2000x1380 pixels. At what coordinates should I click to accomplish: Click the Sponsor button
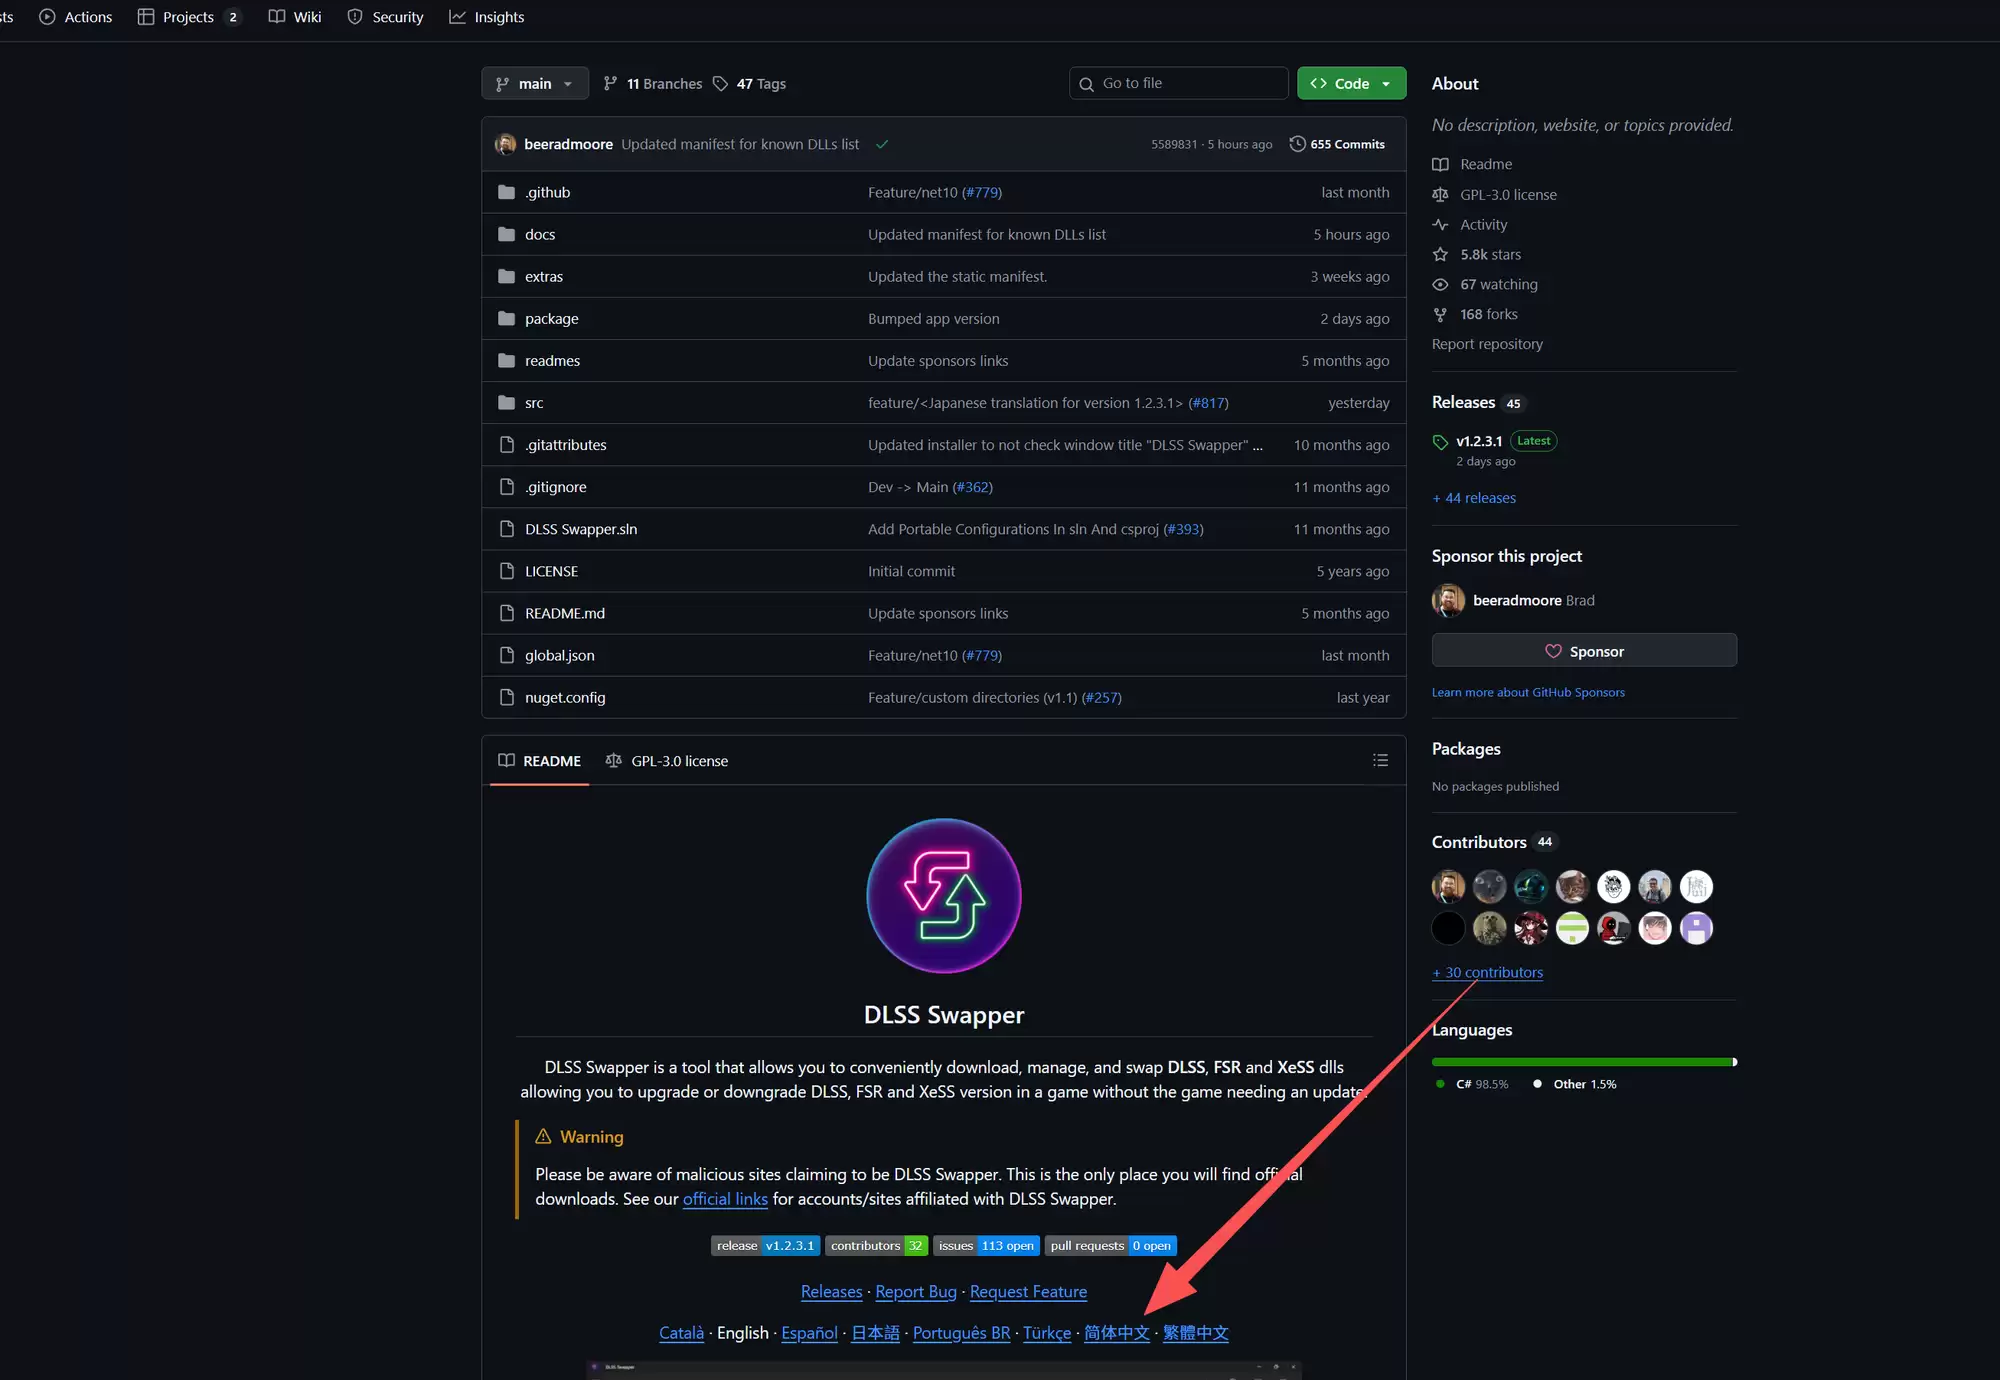point(1584,651)
